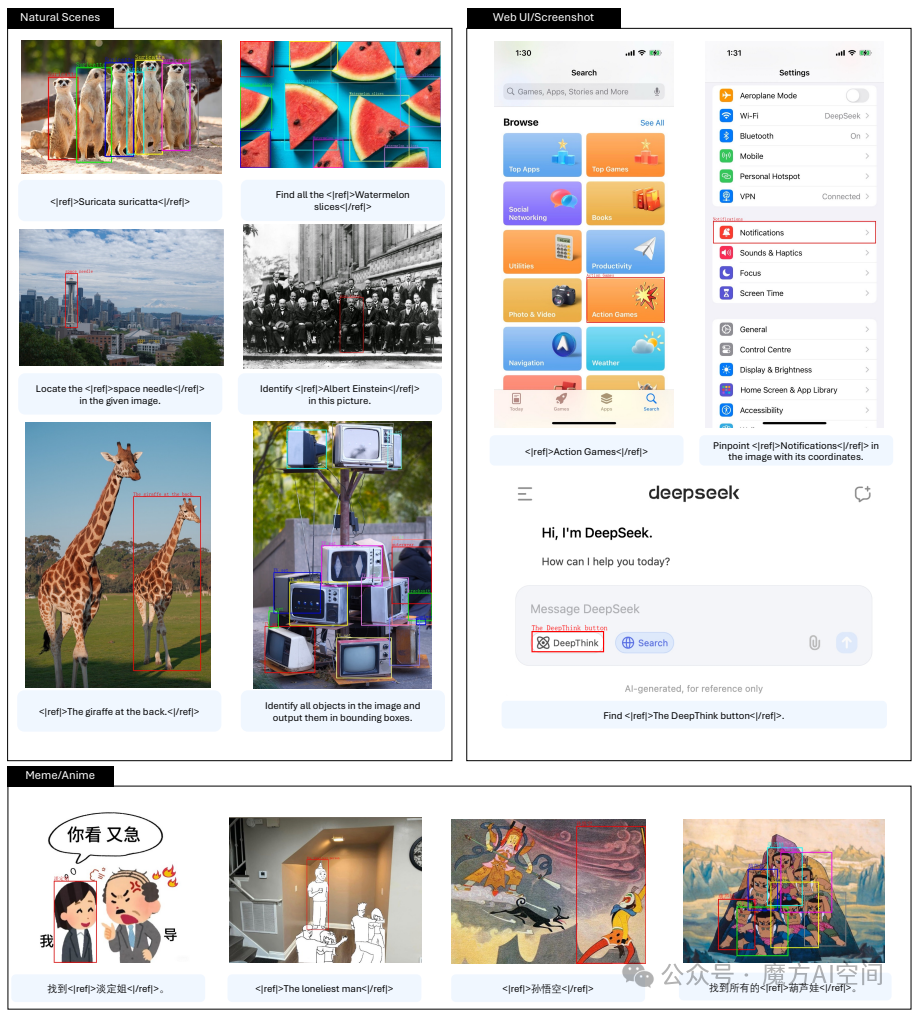The image size is (912, 1010).
Task: Open the Social Networking category card
Action: click(x=542, y=203)
